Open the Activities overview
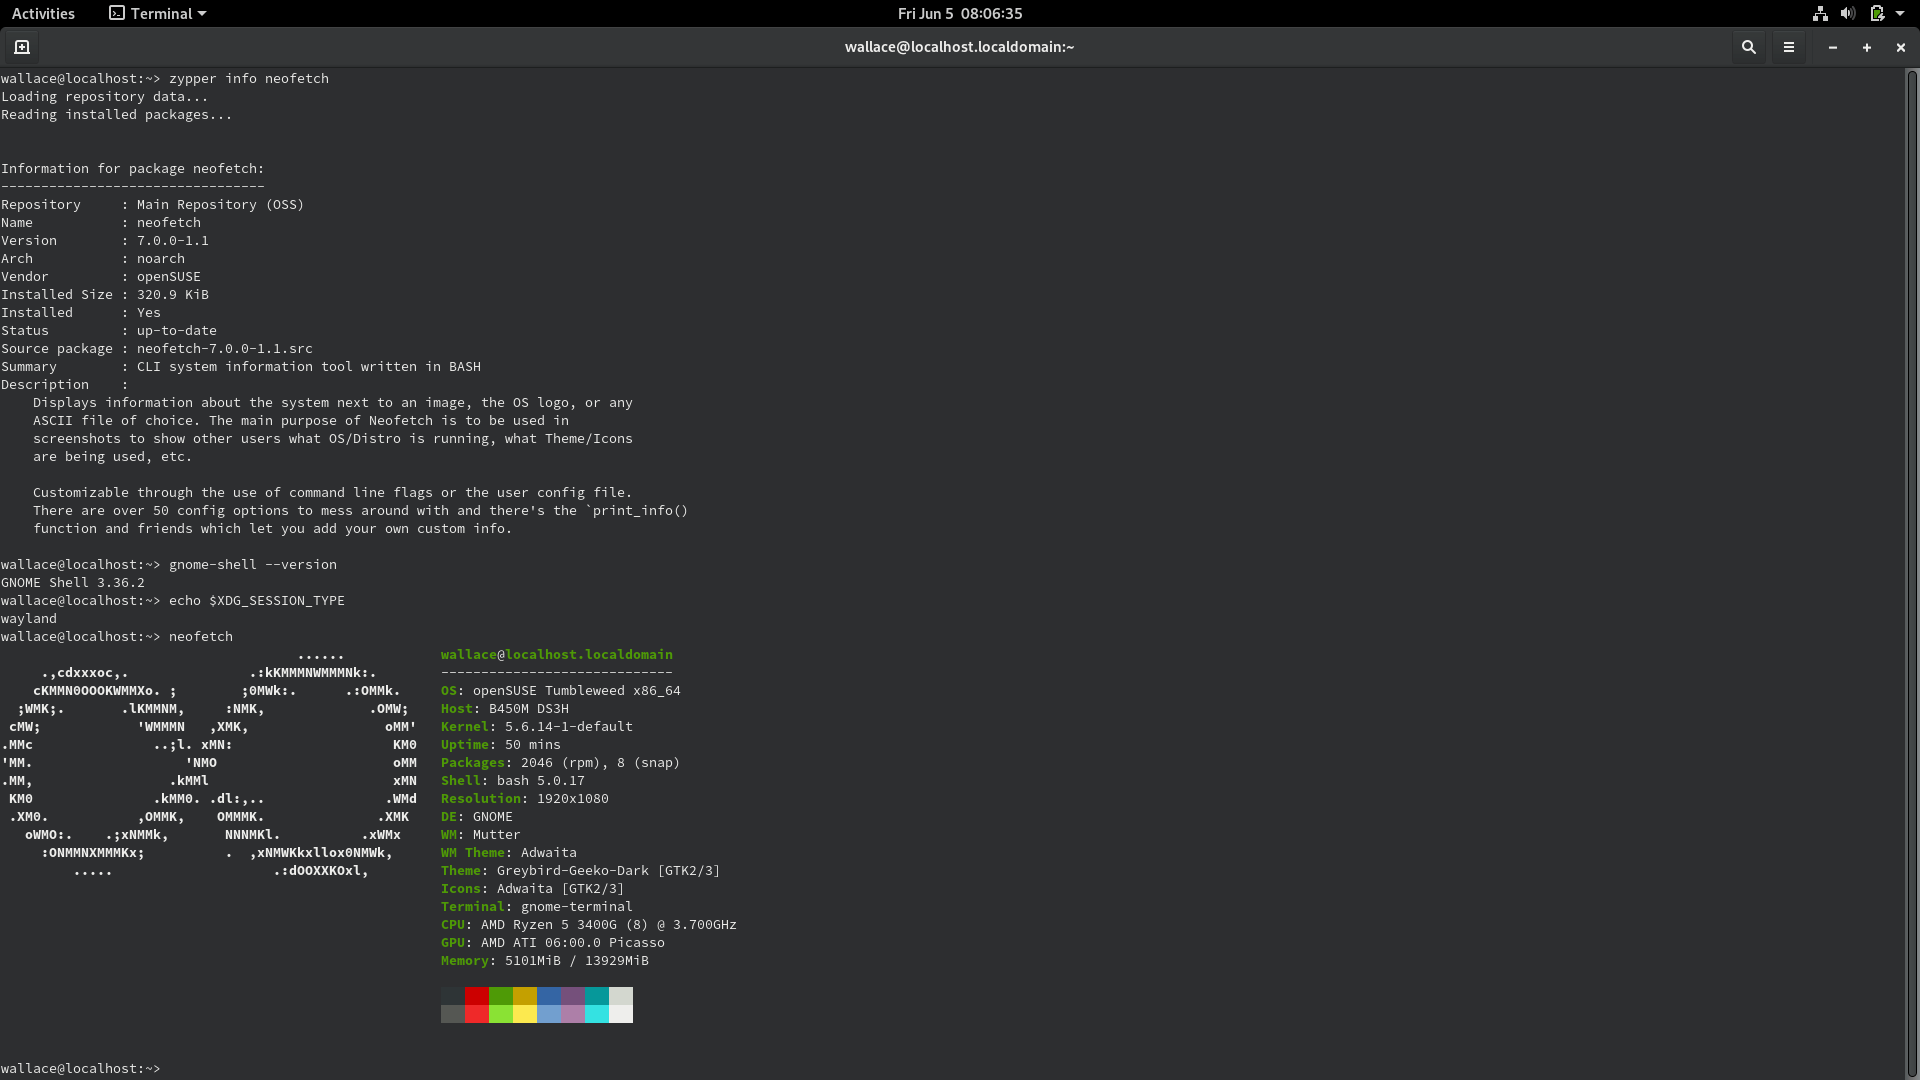This screenshot has height=1080, width=1920. click(x=43, y=13)
